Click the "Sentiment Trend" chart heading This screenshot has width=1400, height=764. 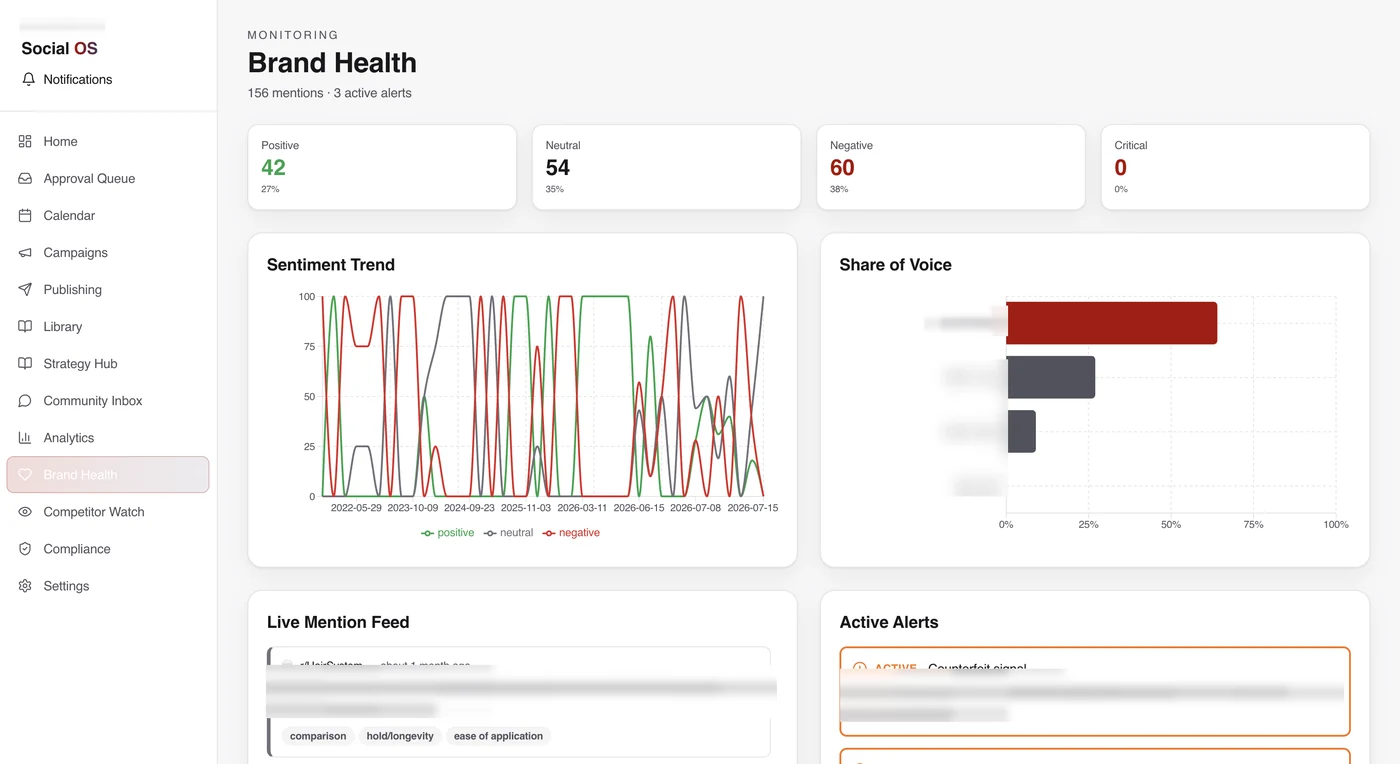click(x=331, y=265)
